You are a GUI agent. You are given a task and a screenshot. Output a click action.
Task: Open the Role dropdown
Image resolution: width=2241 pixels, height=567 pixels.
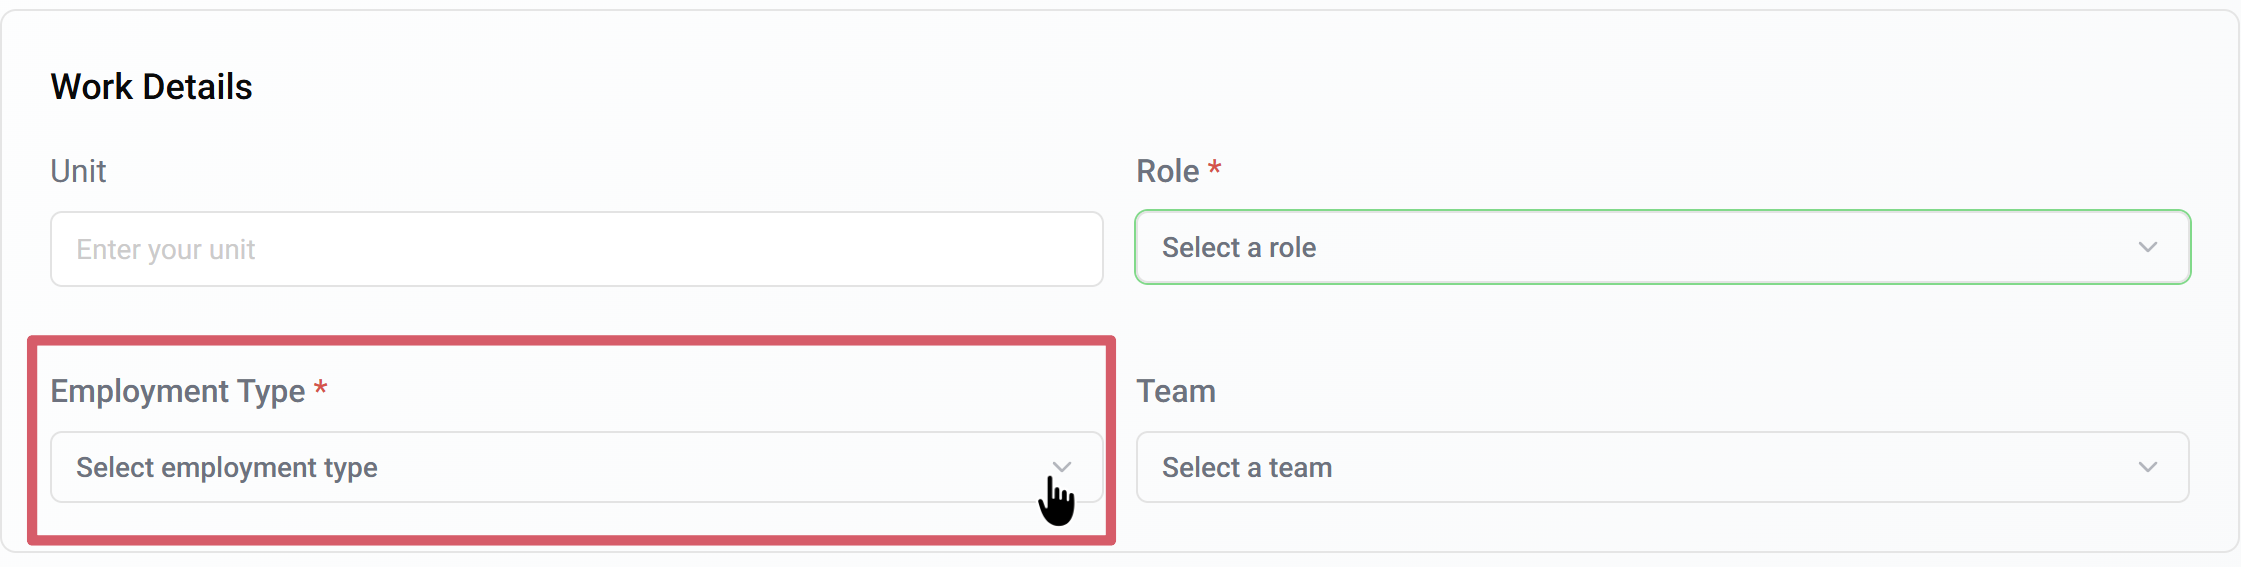tap(1660, 247)
